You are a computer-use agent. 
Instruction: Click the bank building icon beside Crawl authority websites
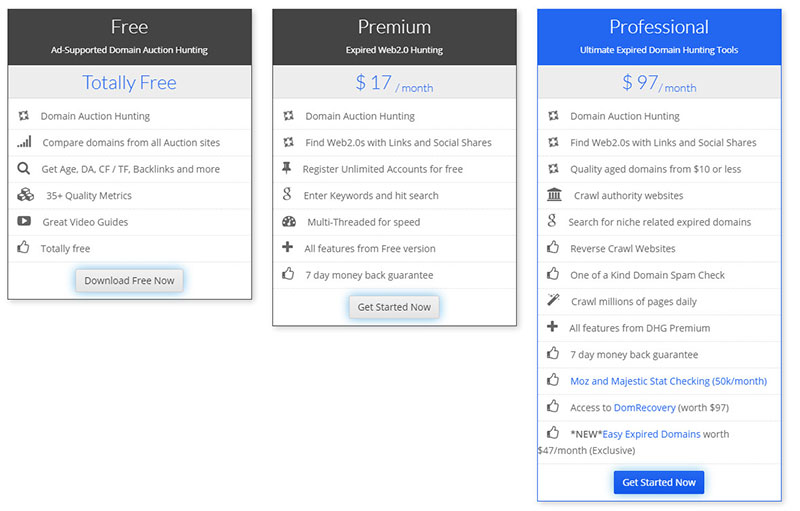[554, 195]
